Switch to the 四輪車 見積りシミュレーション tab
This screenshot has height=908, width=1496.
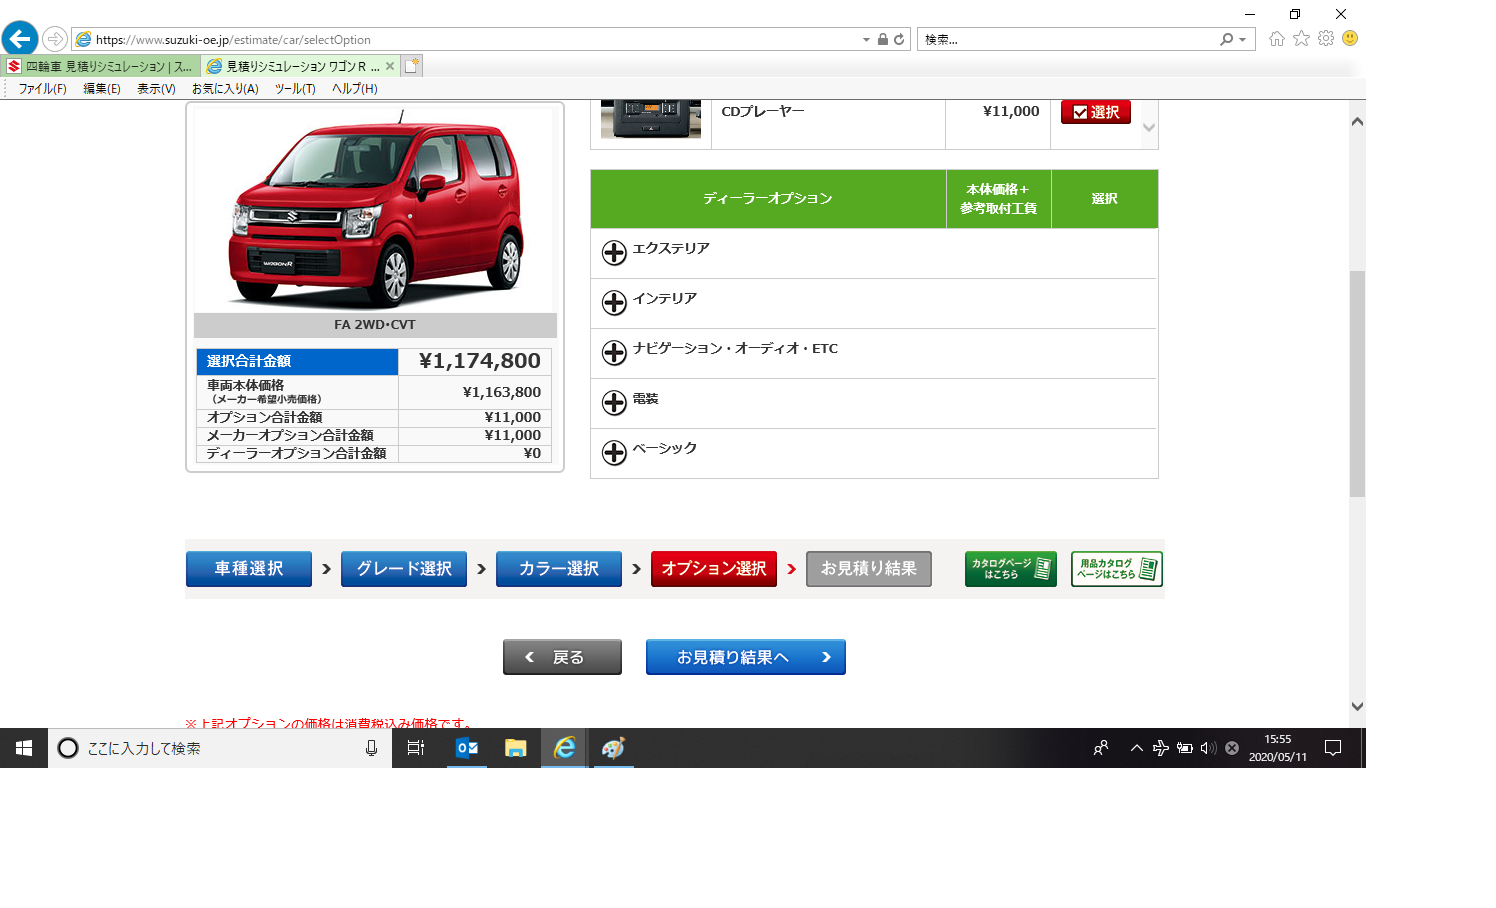101,66
